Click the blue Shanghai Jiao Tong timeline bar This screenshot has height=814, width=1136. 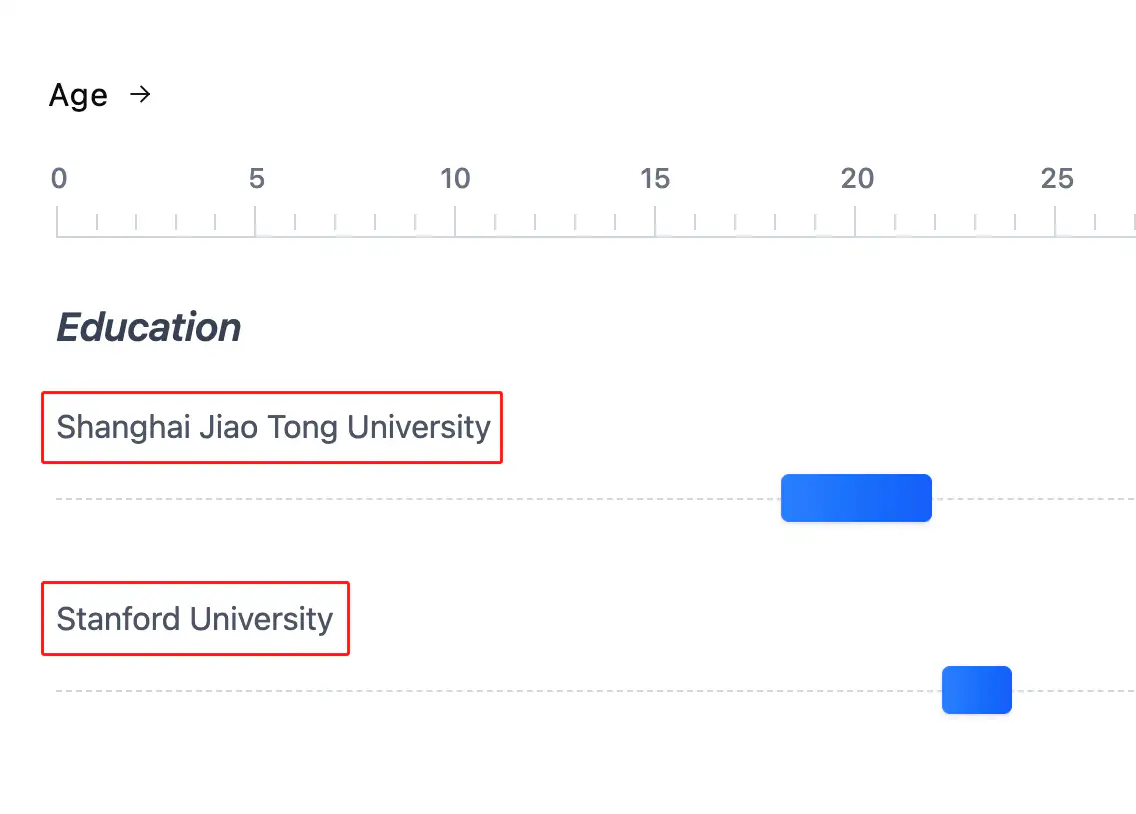(x=856, y=498)
